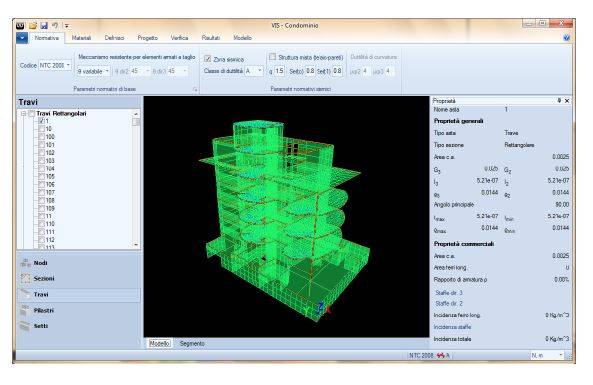Open the Classe di duttilità dropdown
This screenshot has width=593, height=385.
tap(254, 71)
